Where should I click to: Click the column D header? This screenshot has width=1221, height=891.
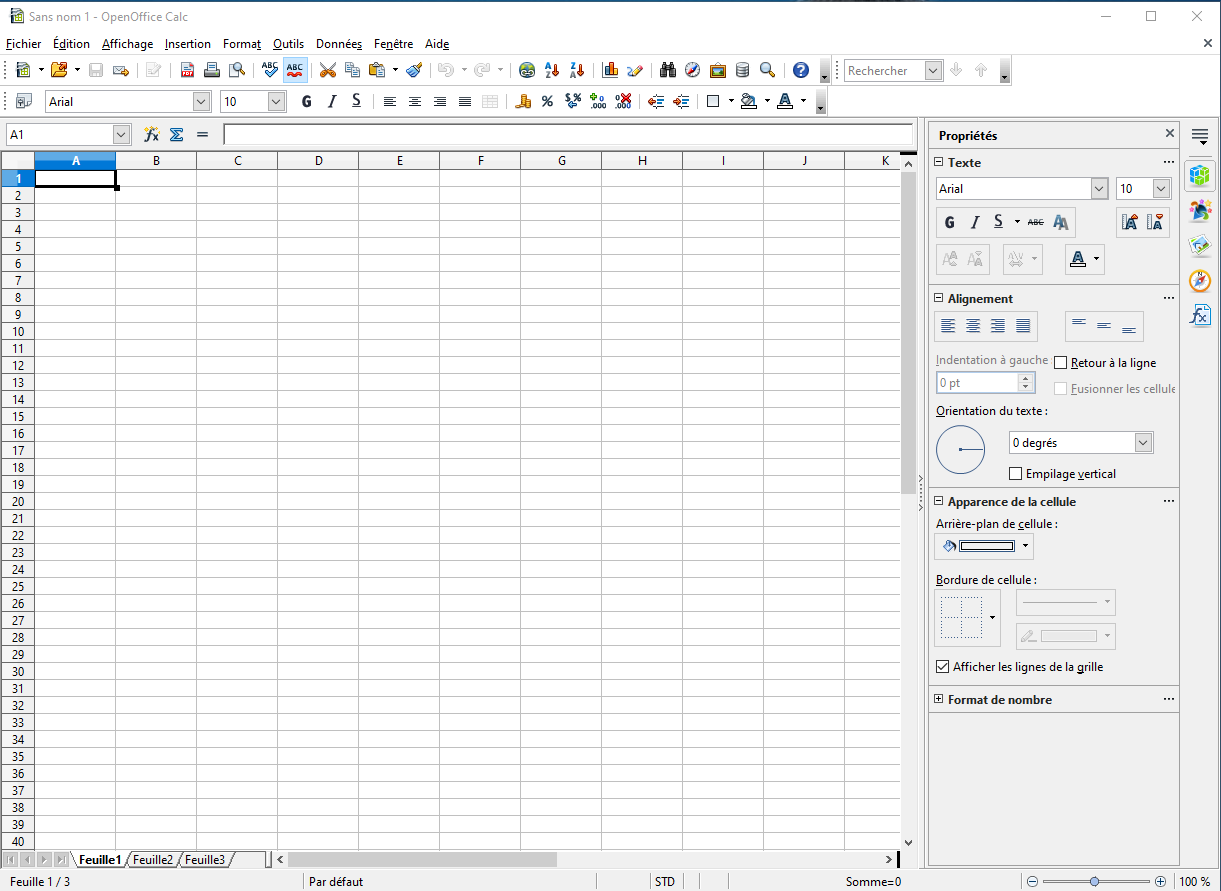click(318, 161)
